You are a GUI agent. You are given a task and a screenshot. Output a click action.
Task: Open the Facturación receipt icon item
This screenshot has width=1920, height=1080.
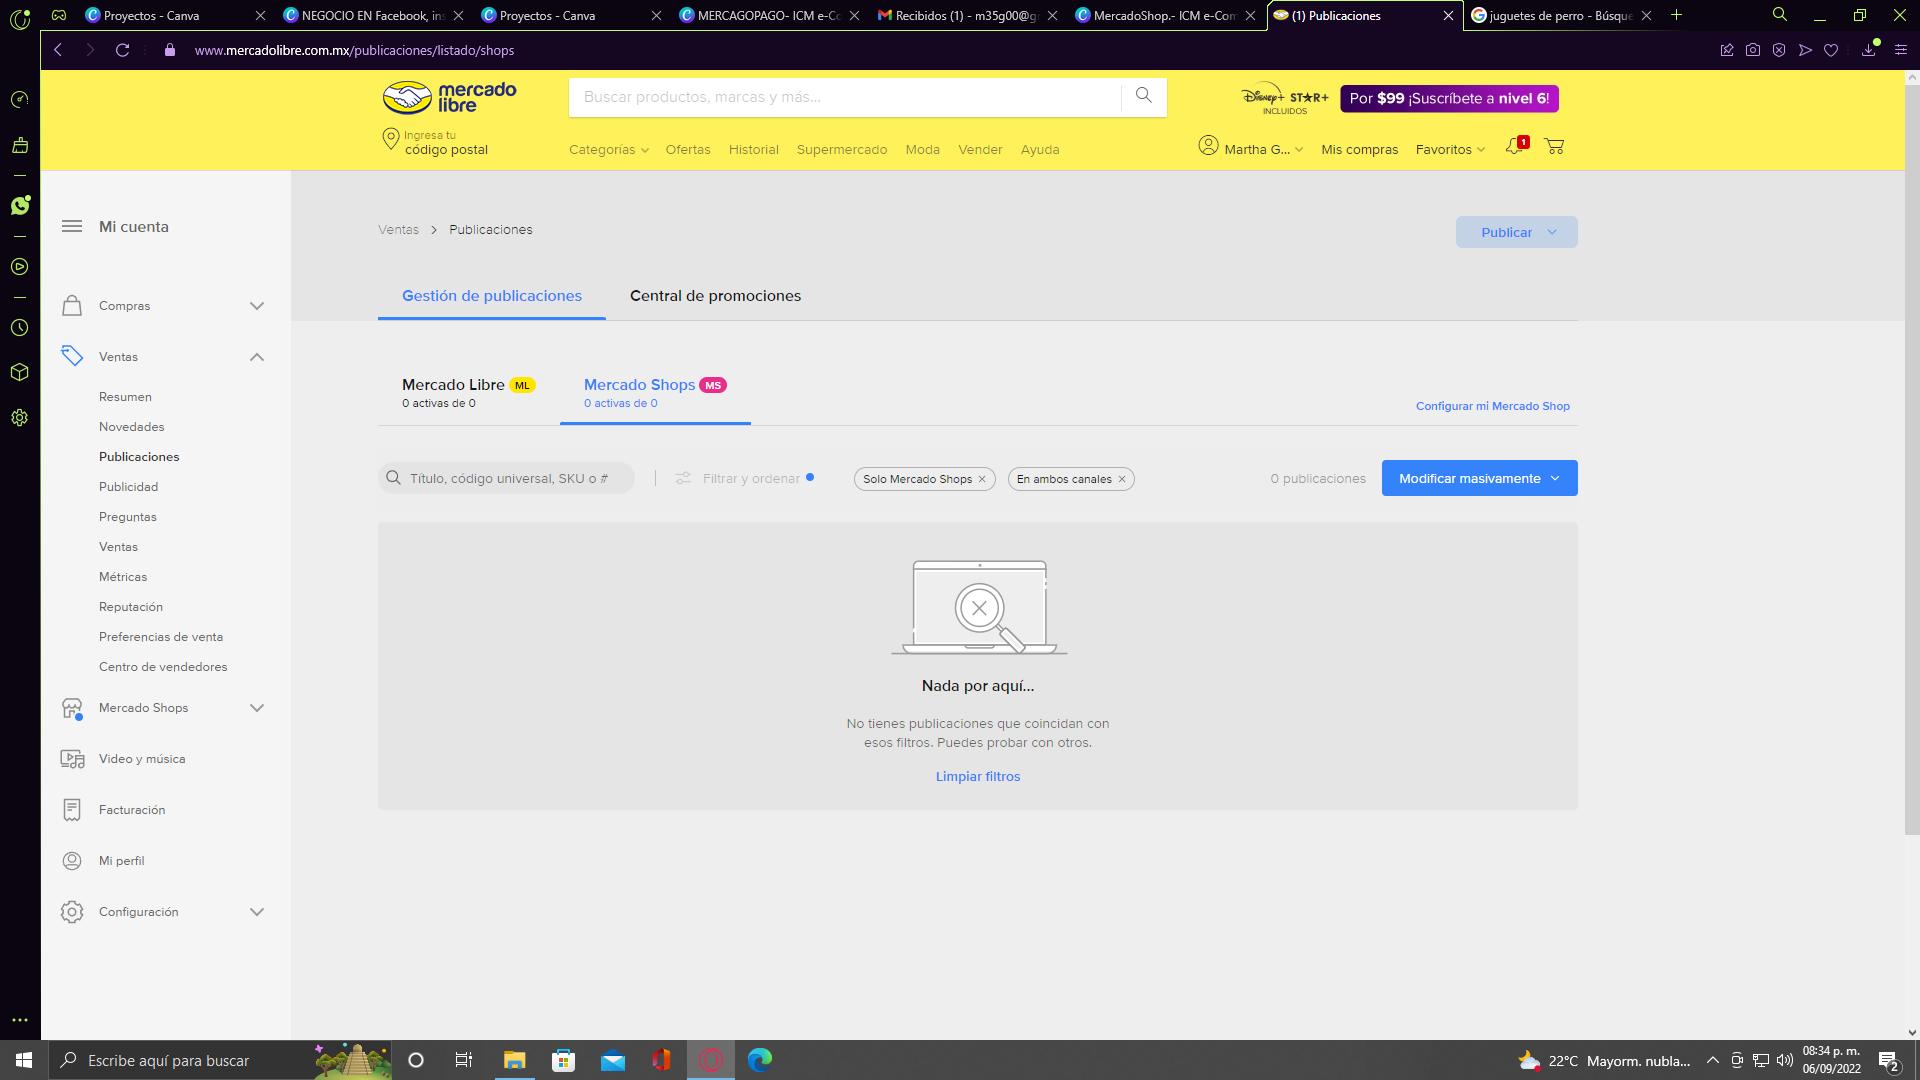tap(72, 810)
